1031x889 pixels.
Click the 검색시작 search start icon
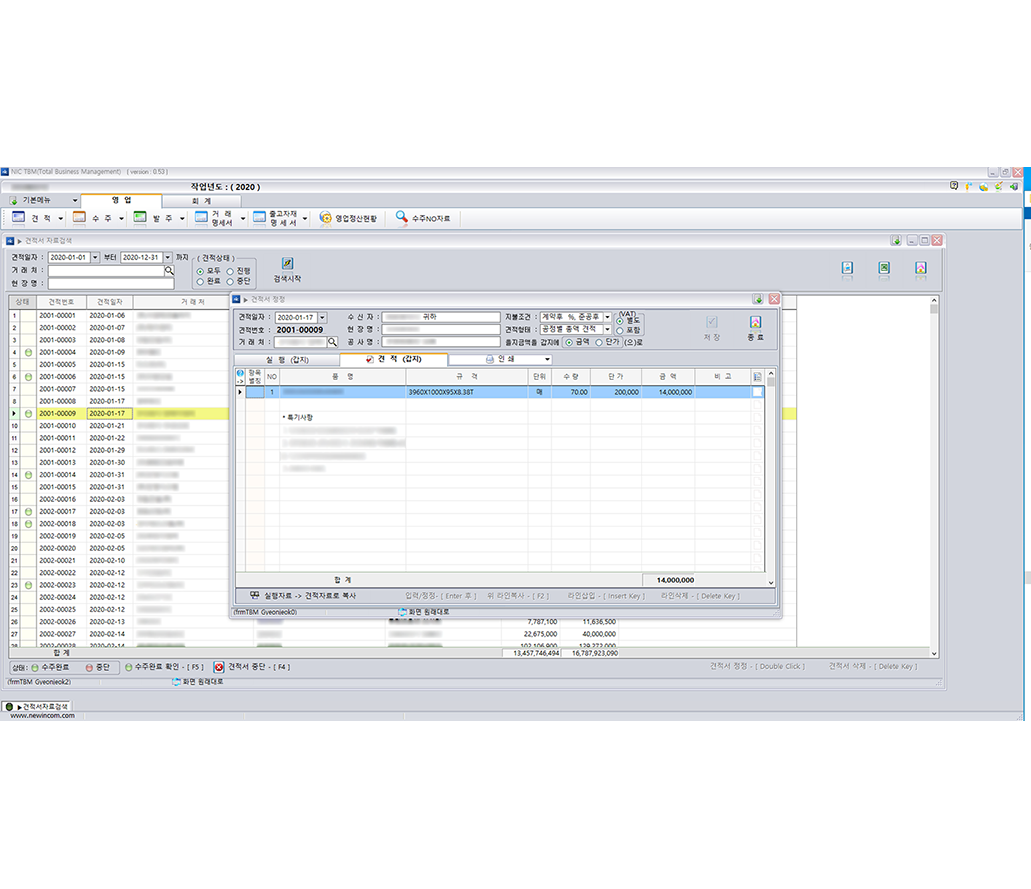tap(287, 263)
